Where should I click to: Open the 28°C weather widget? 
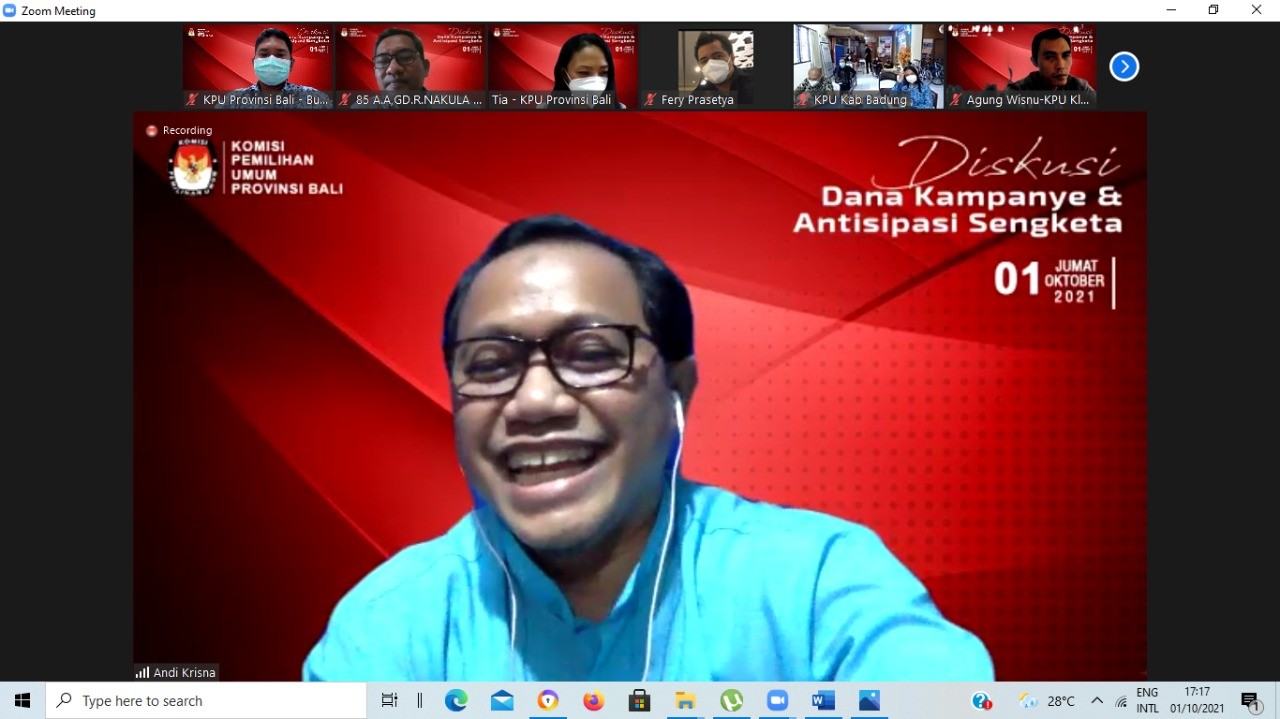pyautogui.click(x=1047, y=701)
